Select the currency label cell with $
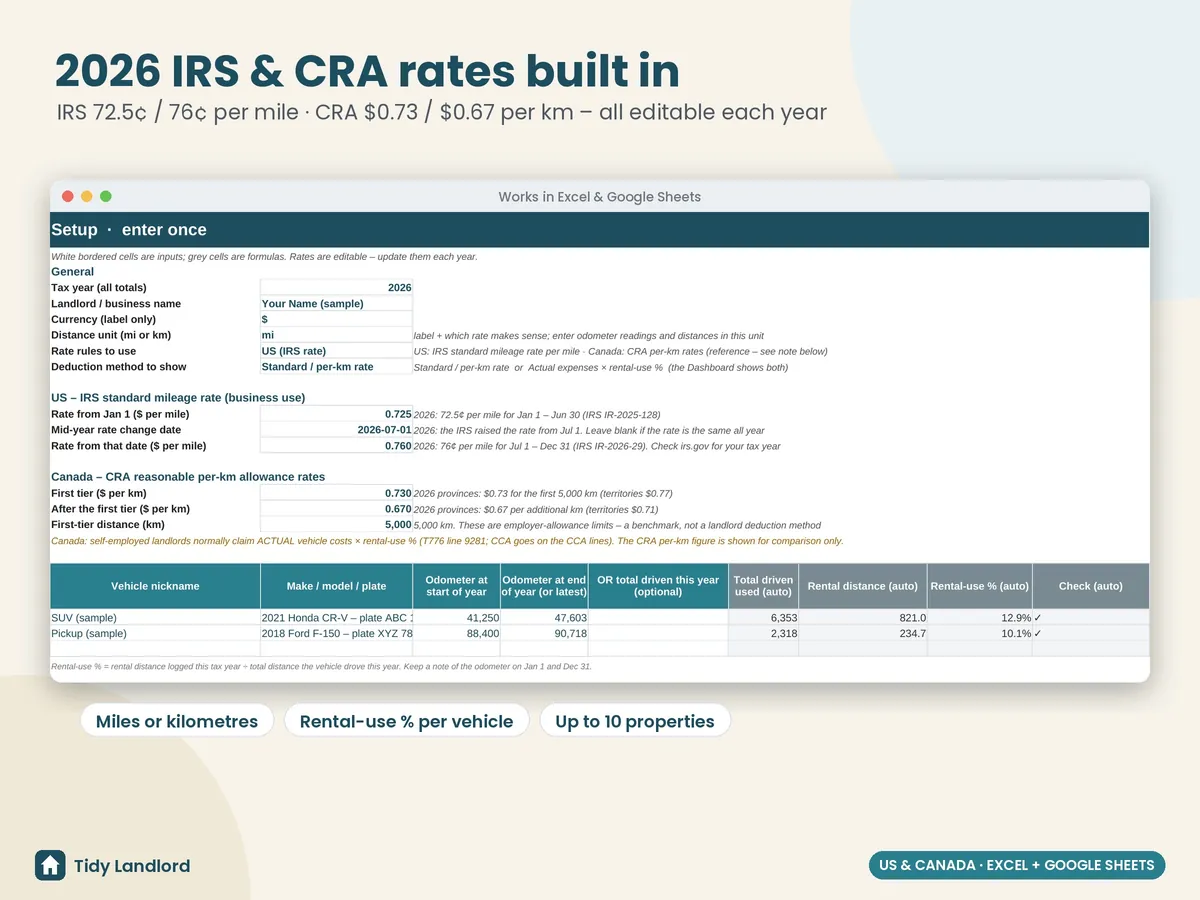This screenshot has height=900, width=1200. point(336,319)
